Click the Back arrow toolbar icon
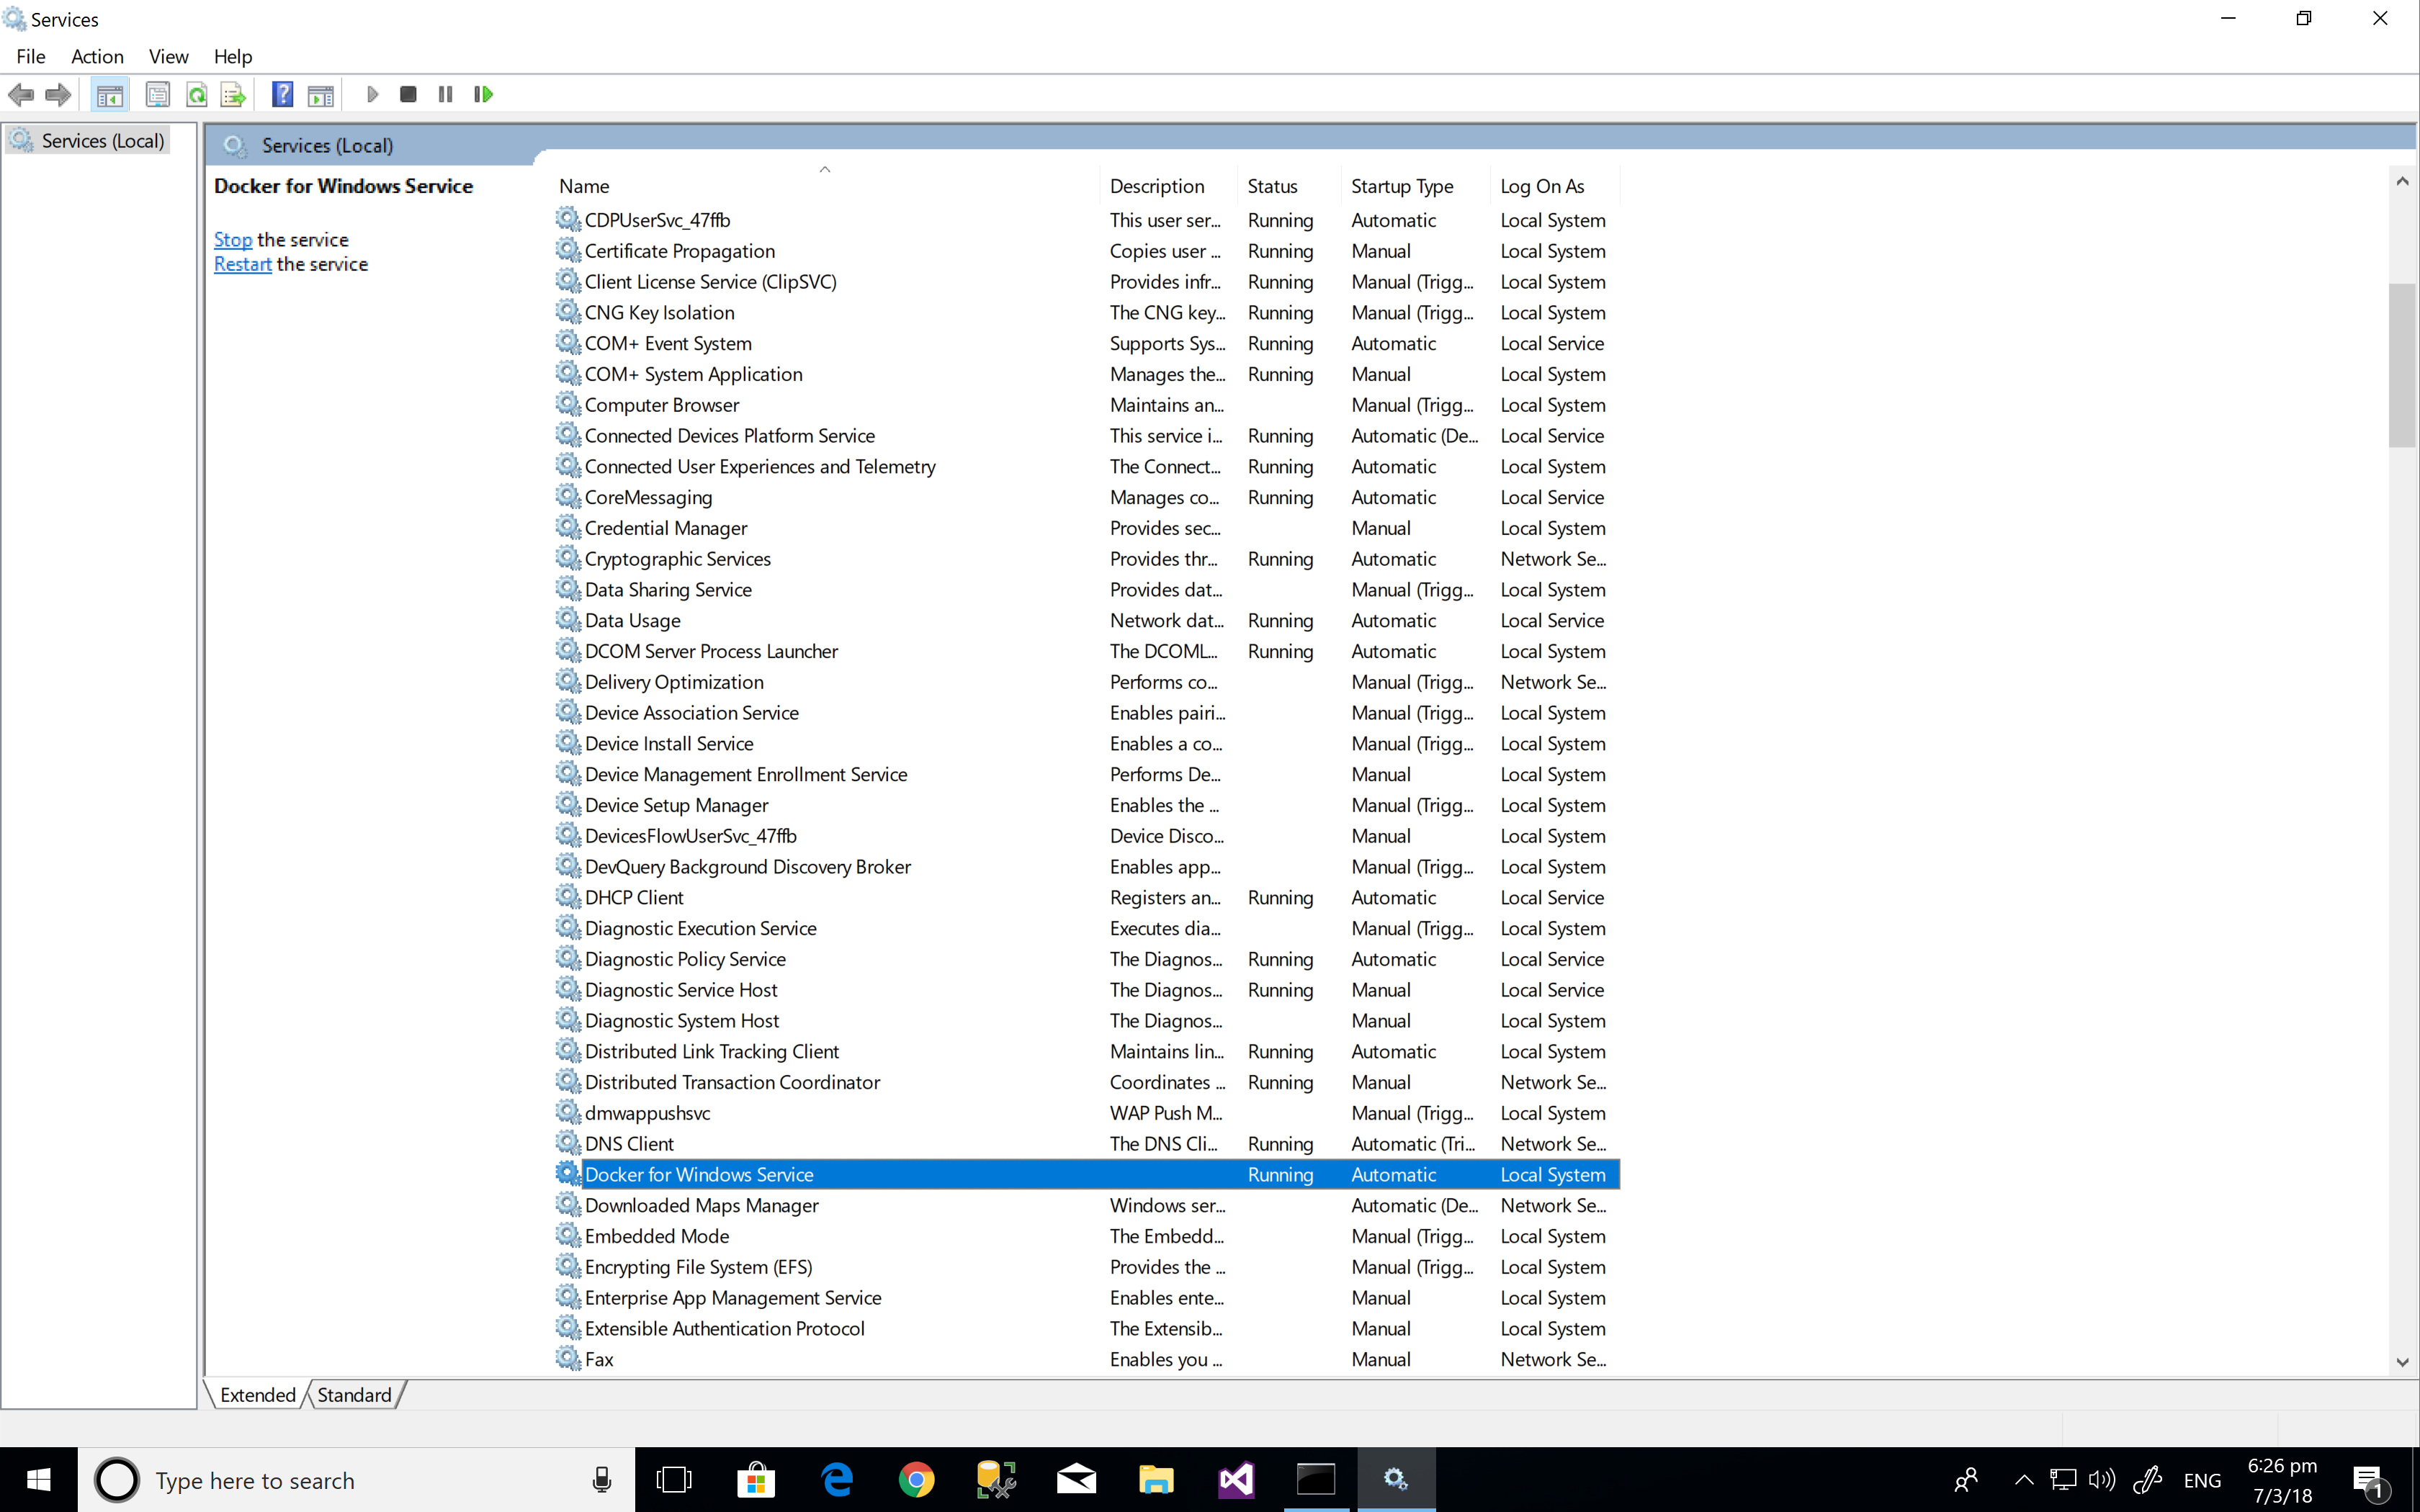Image resolution: width=2420 pixels, height=1512 pixels. click(21, 95)
